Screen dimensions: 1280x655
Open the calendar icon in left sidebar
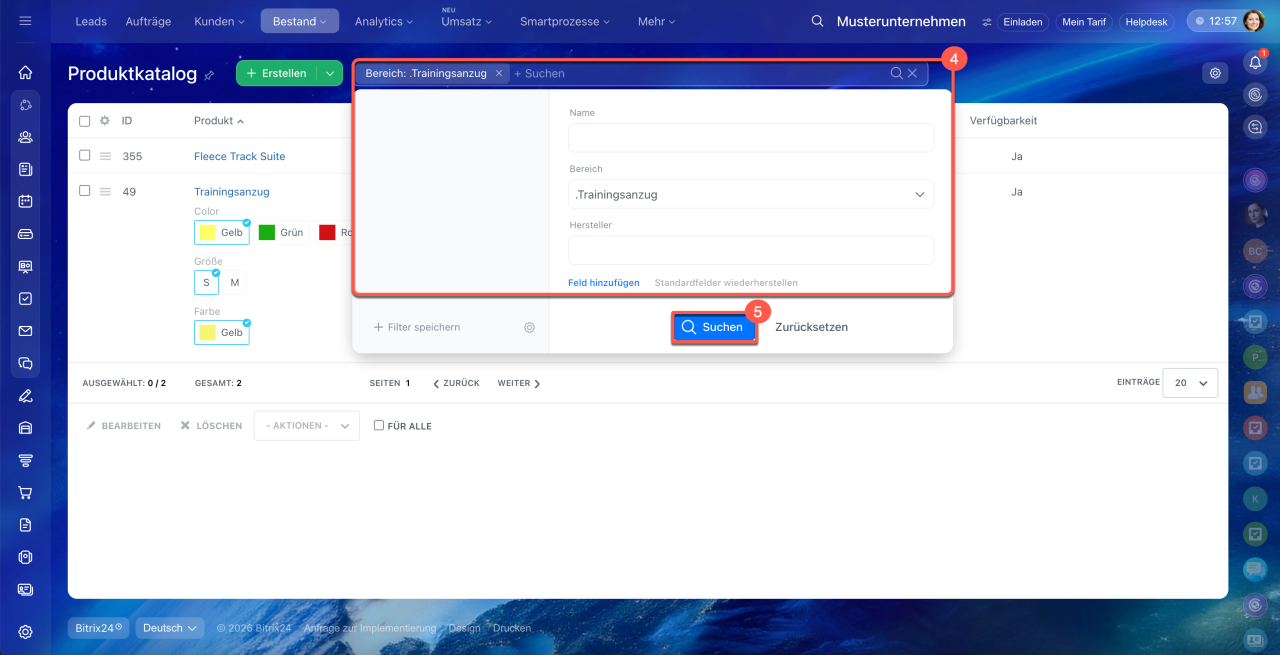pos(26,201)
